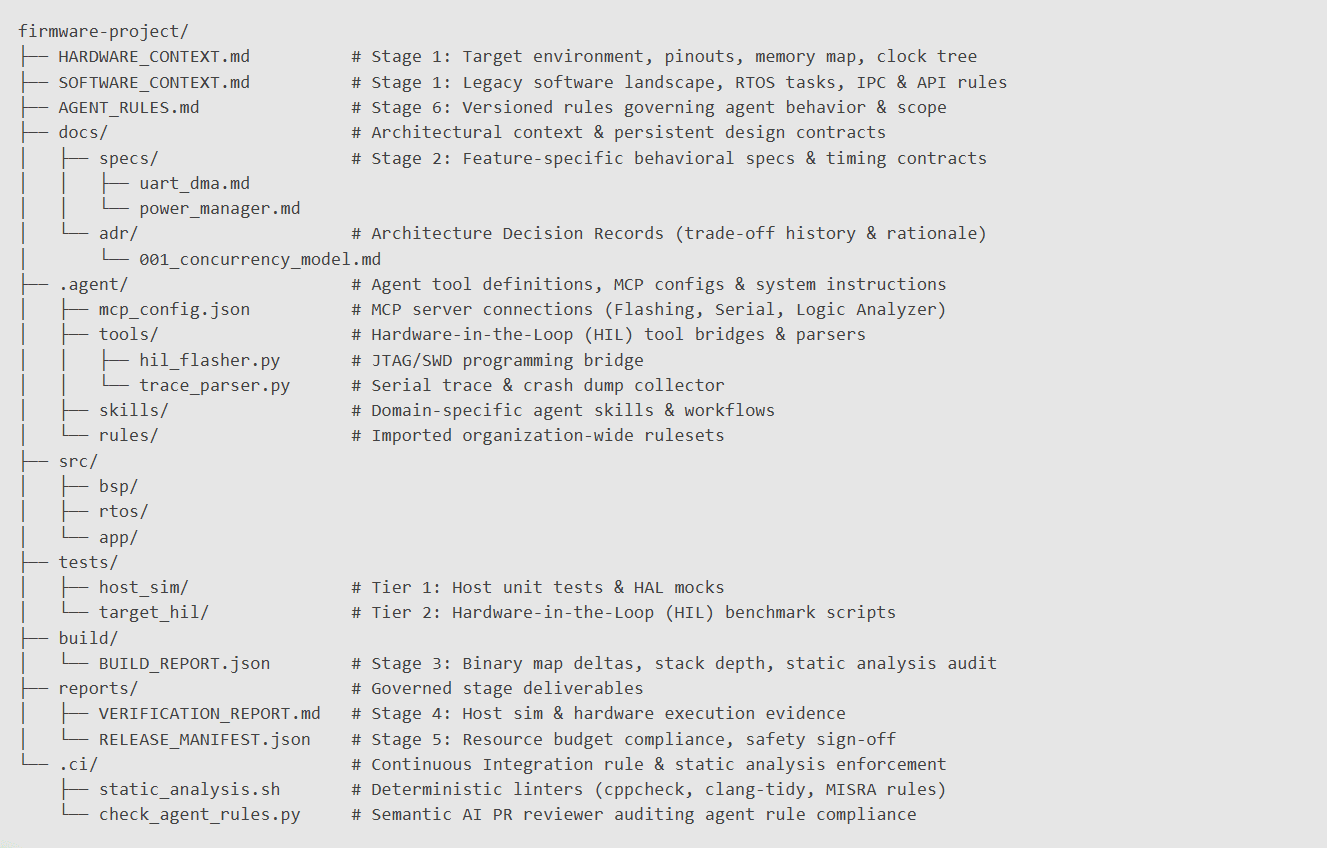Collapse the specs/ directory
This screenshot has height=848, width=1327.
128,158
